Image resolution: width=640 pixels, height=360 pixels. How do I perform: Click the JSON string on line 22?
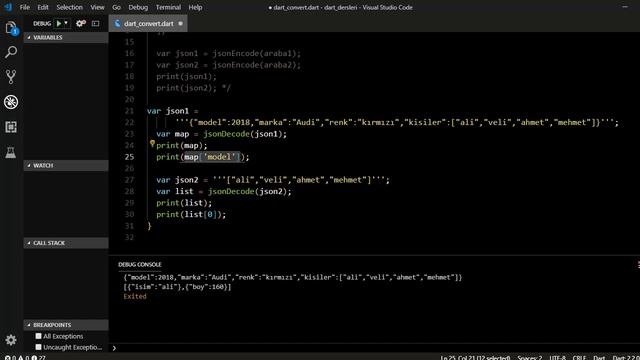[x=397, y=122]
